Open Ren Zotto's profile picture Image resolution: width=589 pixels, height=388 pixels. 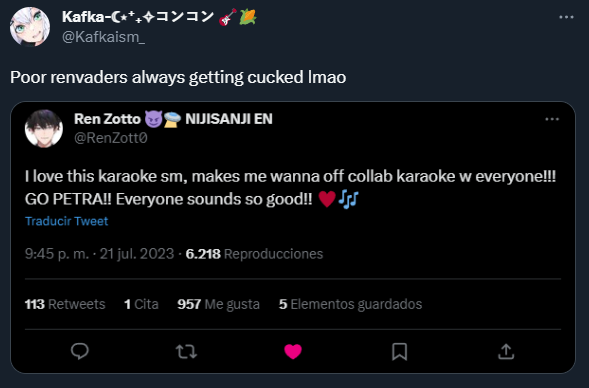click(44, 128)
